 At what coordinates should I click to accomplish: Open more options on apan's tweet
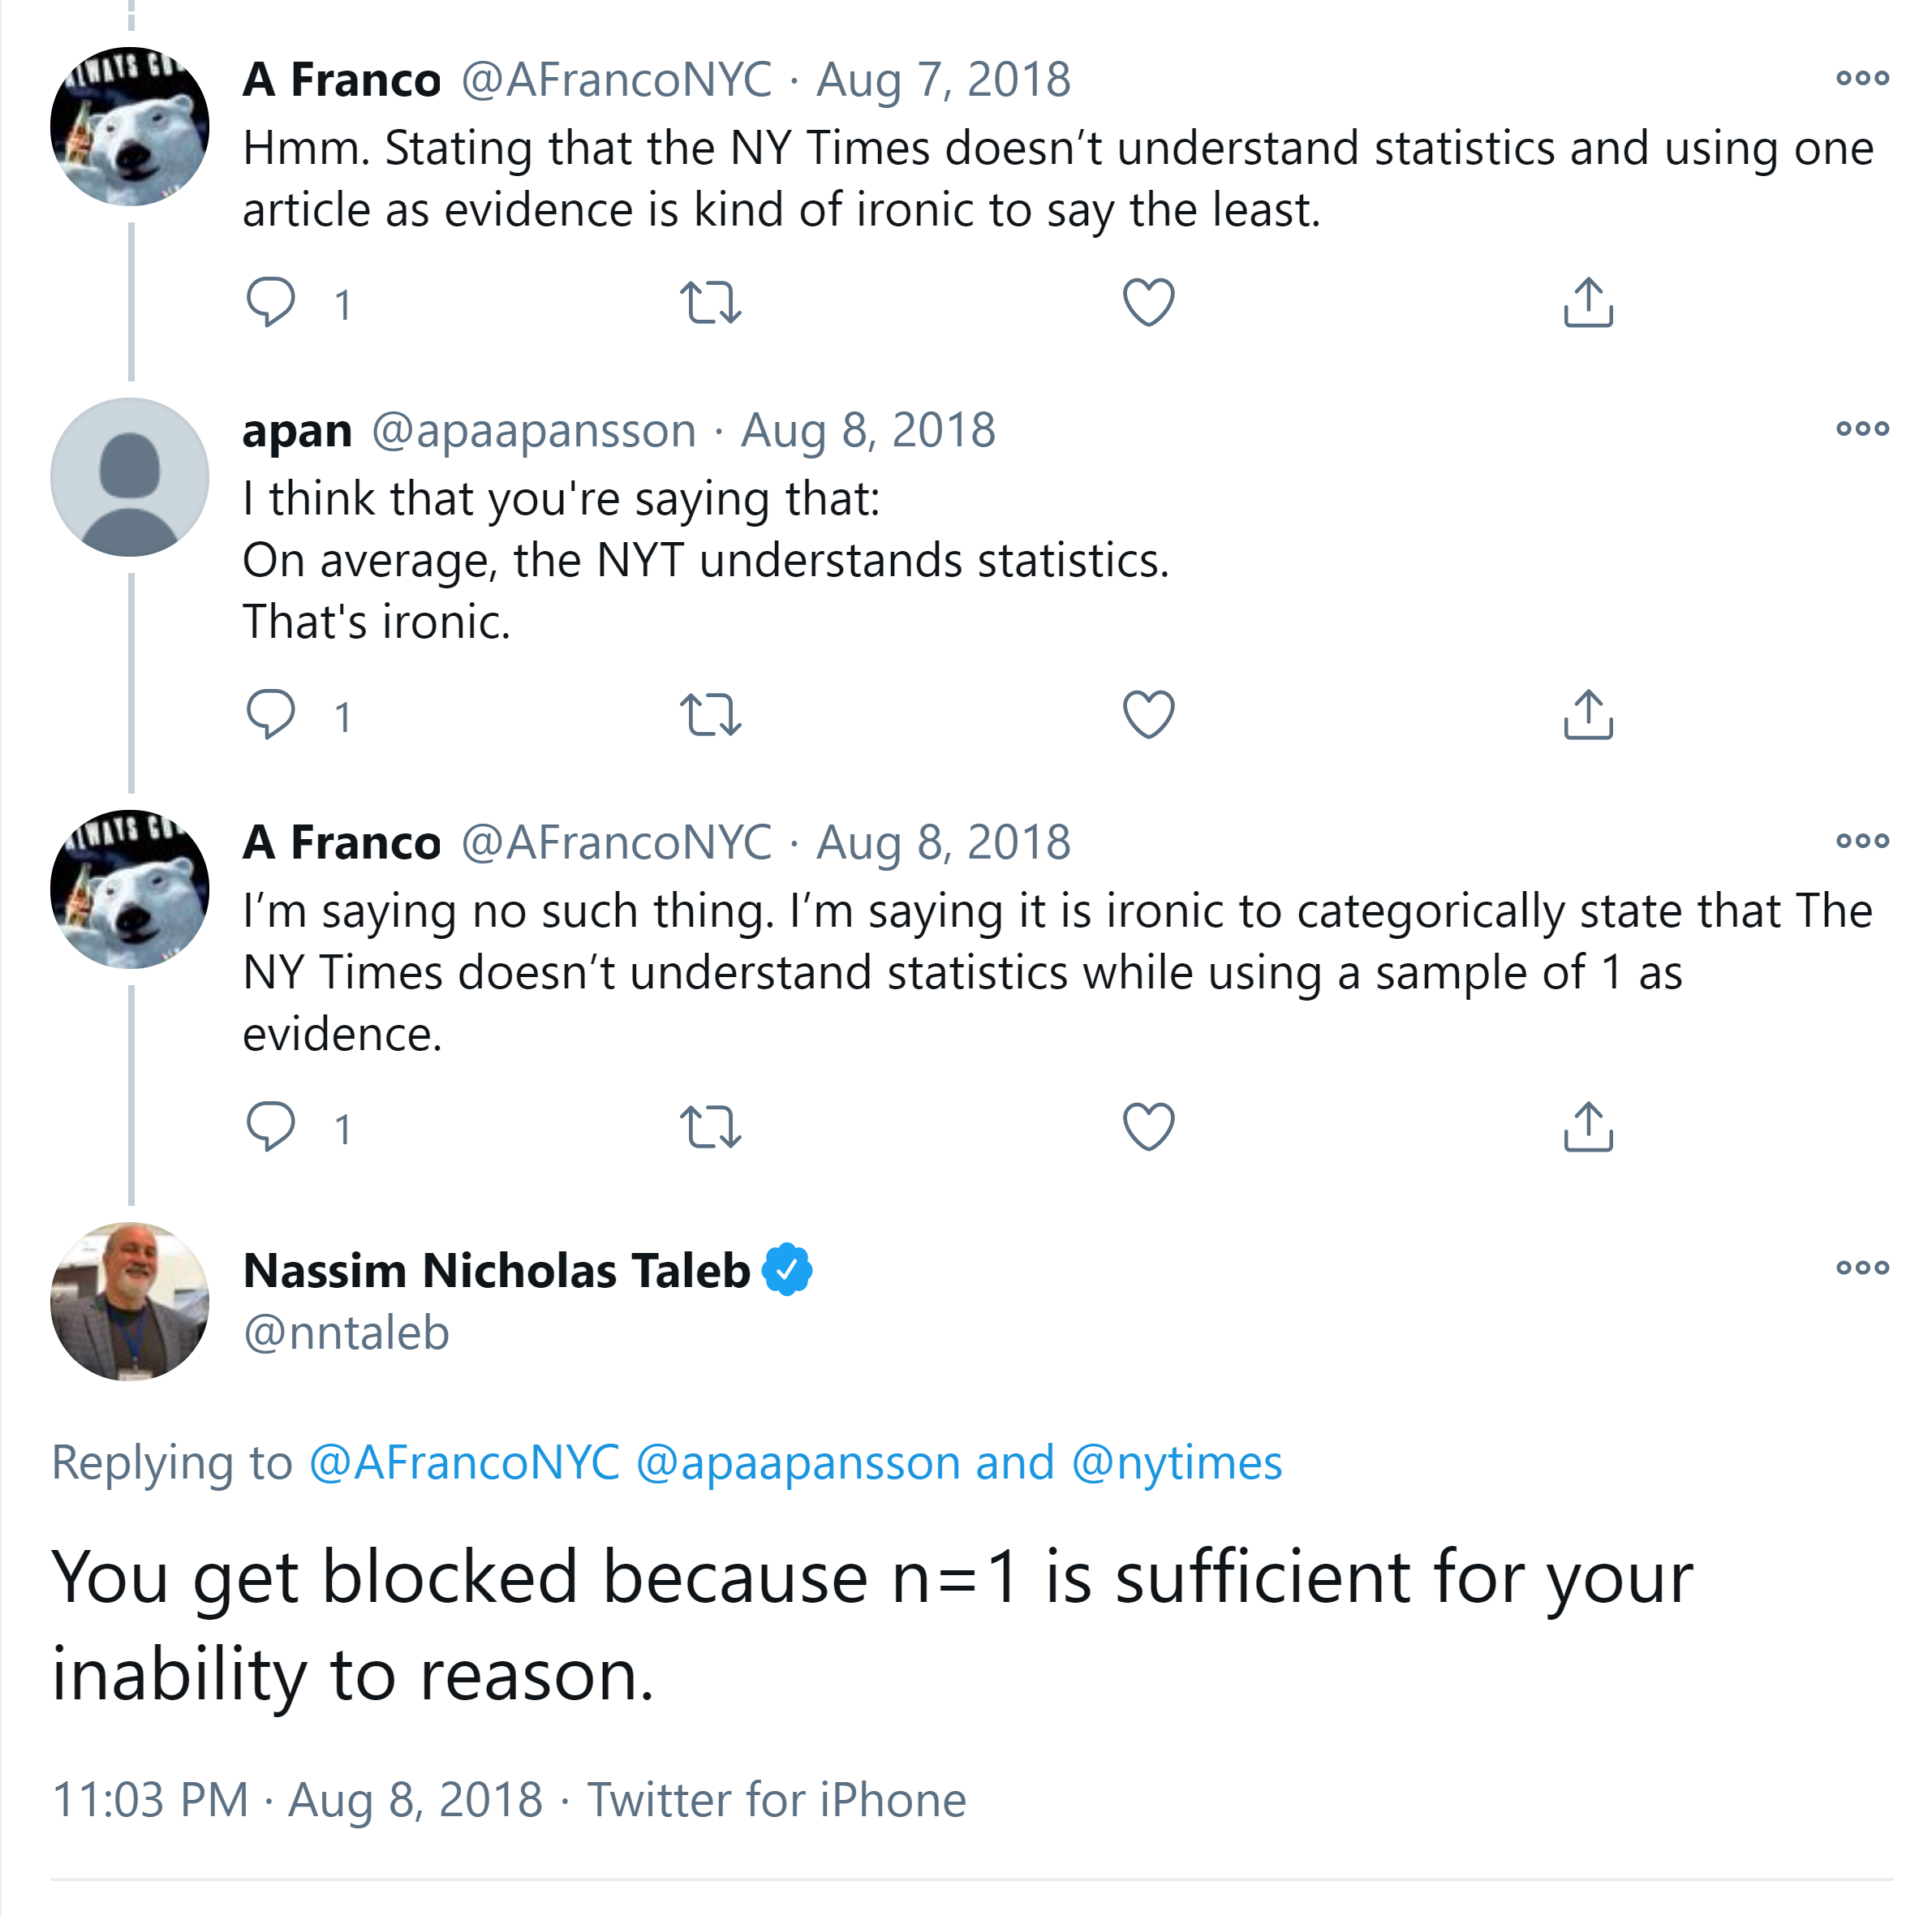(1862, 429)
